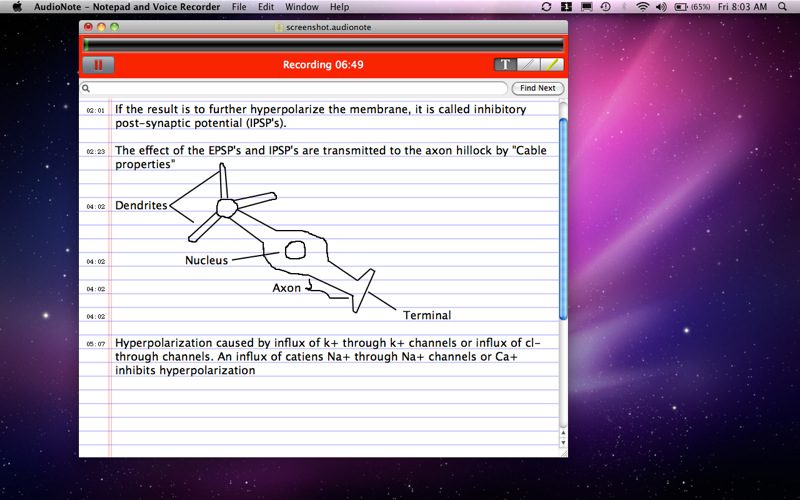The width and height of the screenshot is (800, 500).
Task: Click the display menu bar icon
Action: click(x=587, y=7)
